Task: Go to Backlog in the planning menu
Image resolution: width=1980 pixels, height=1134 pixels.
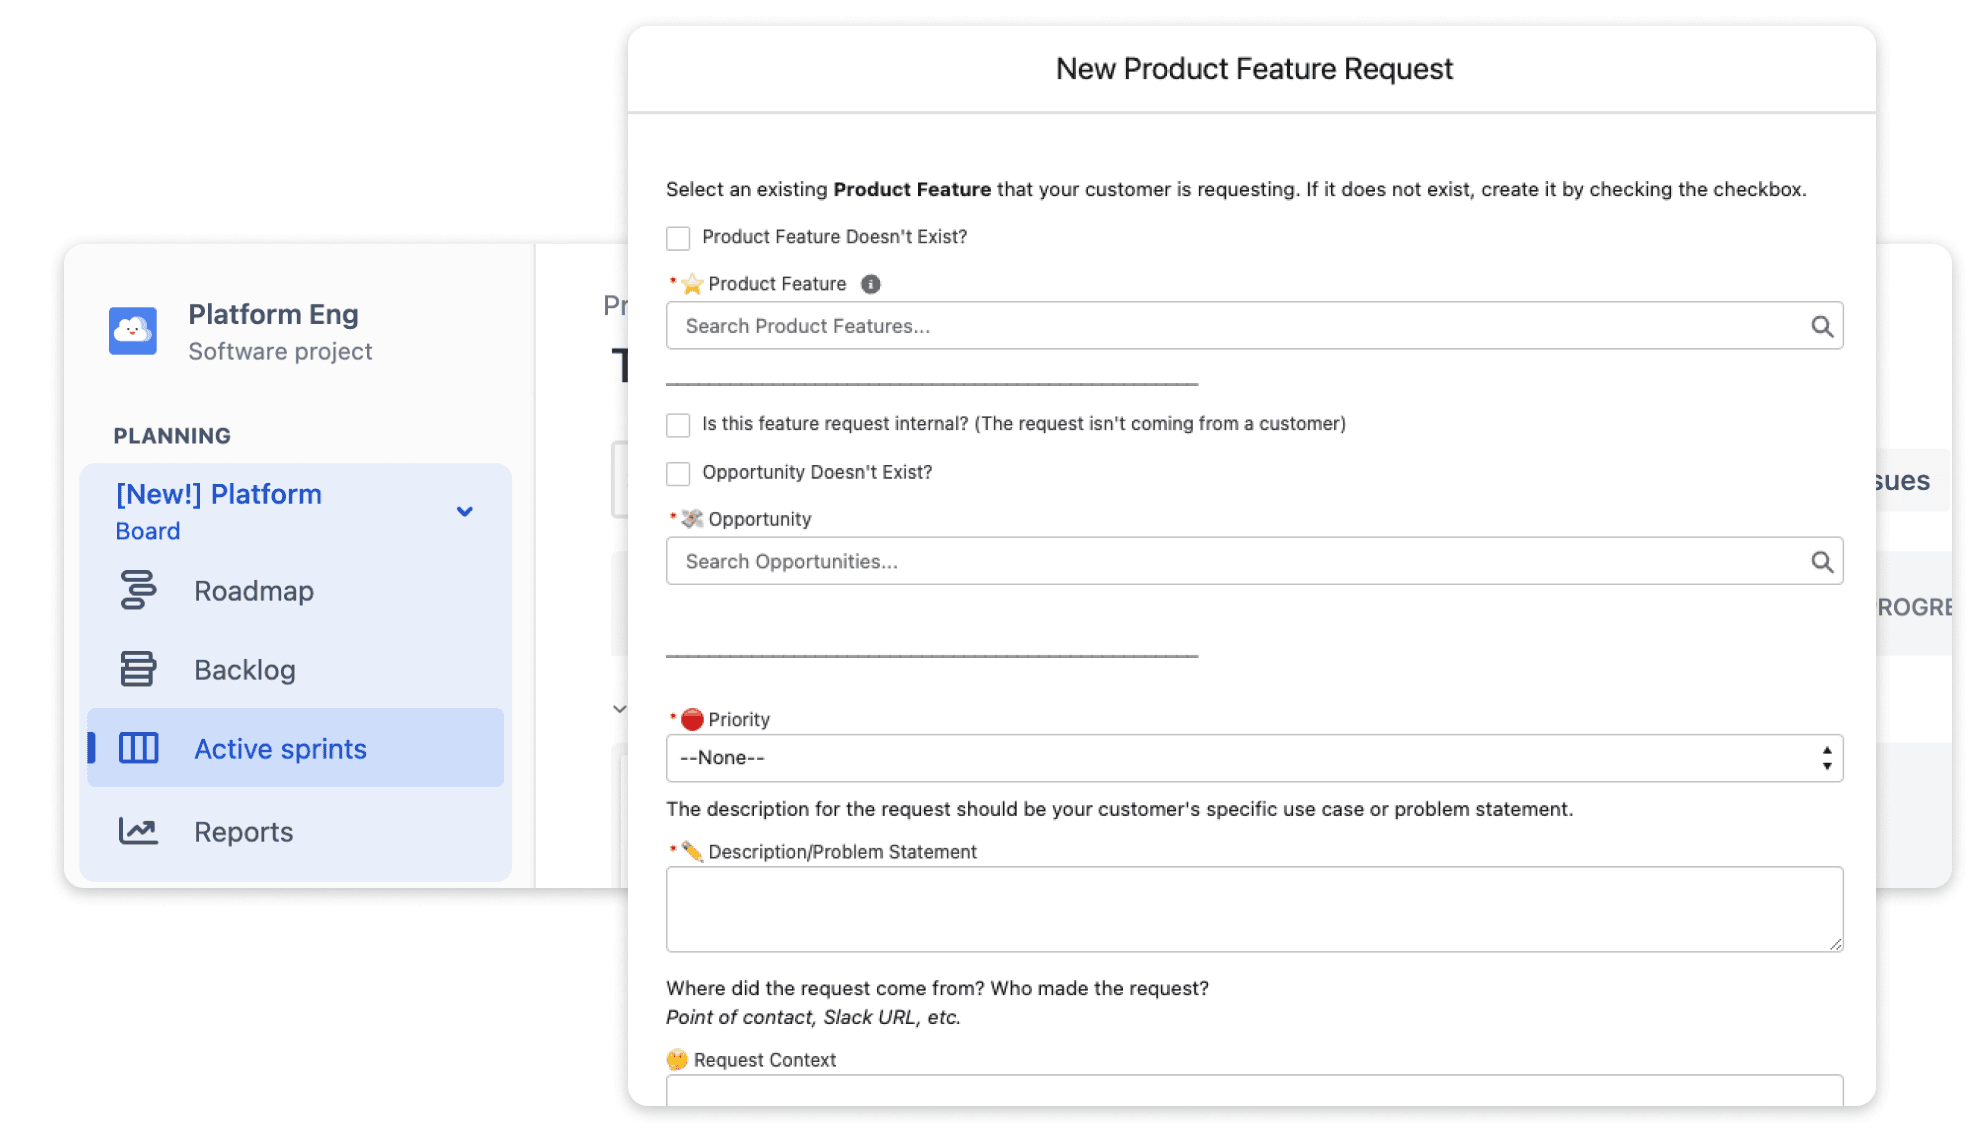Action: (245, 670)
